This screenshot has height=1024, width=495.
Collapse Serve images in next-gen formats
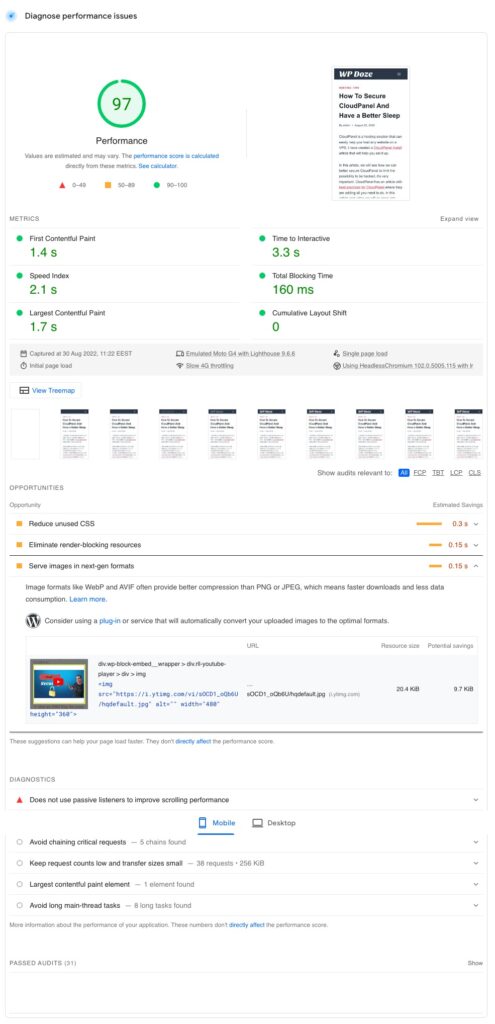click(x=248, y=566)
